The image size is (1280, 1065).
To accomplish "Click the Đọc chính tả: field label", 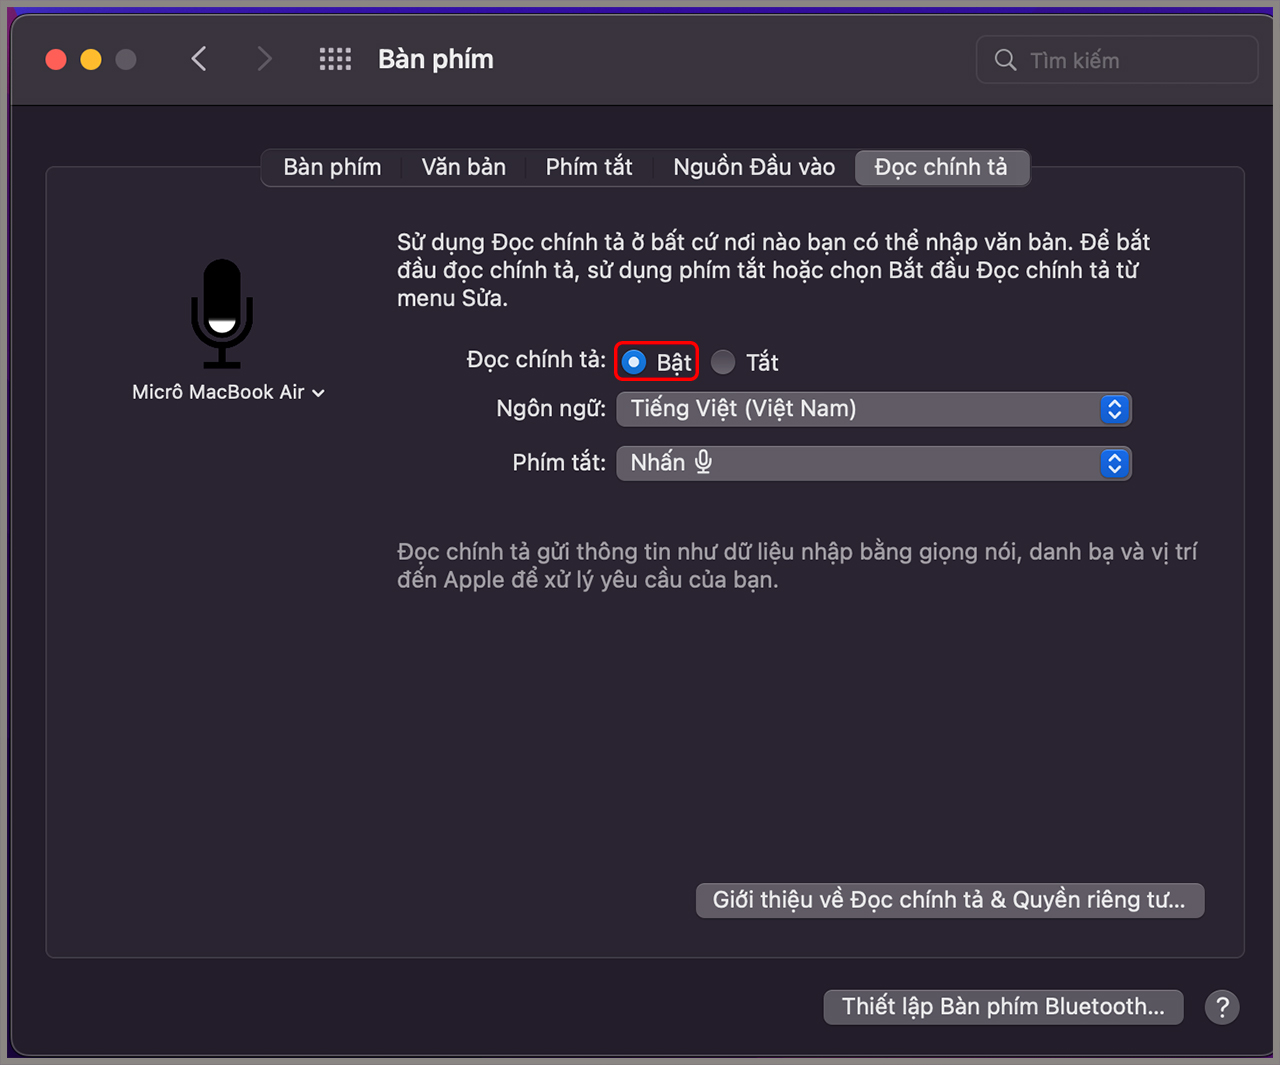I will point(536,360).
